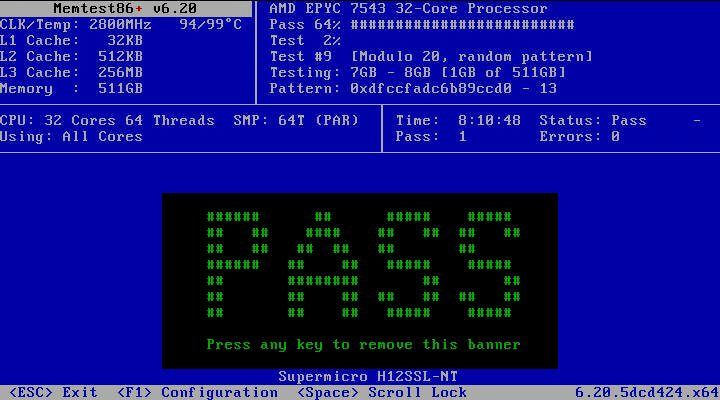Click the Using: All Cores line
This screenshot has height=400, width=720.
72,136
